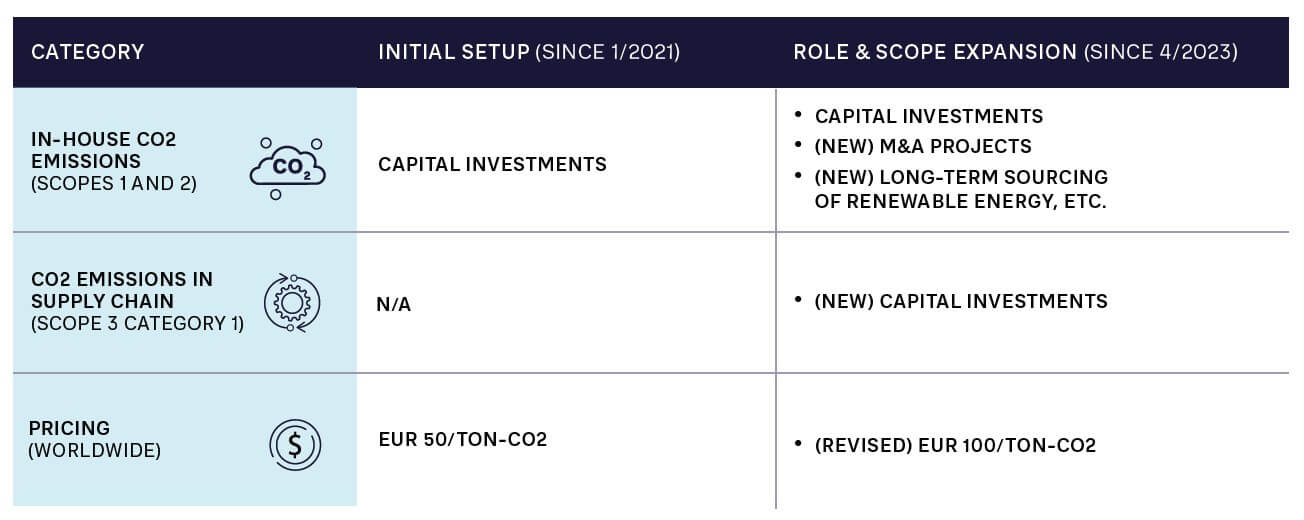Click the (SINCE 4/2023) date text
The width and height of the screenshot is (1304, 520).
(1160, 52)
